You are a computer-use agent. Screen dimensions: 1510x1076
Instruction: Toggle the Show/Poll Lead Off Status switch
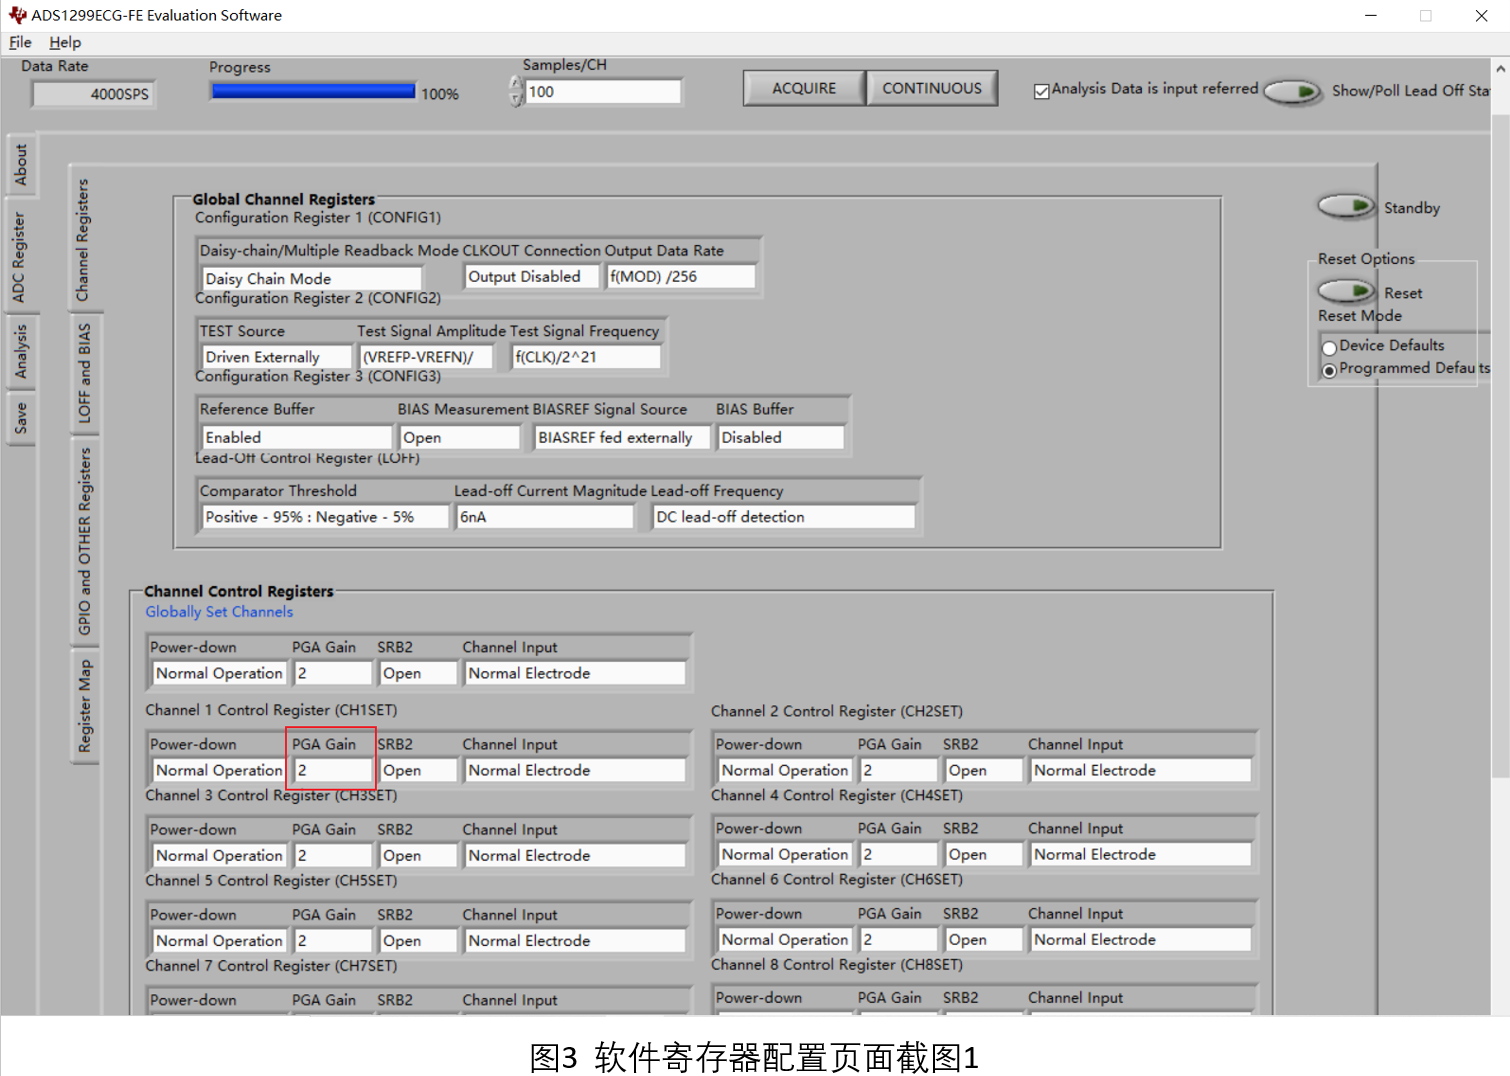1292,92
